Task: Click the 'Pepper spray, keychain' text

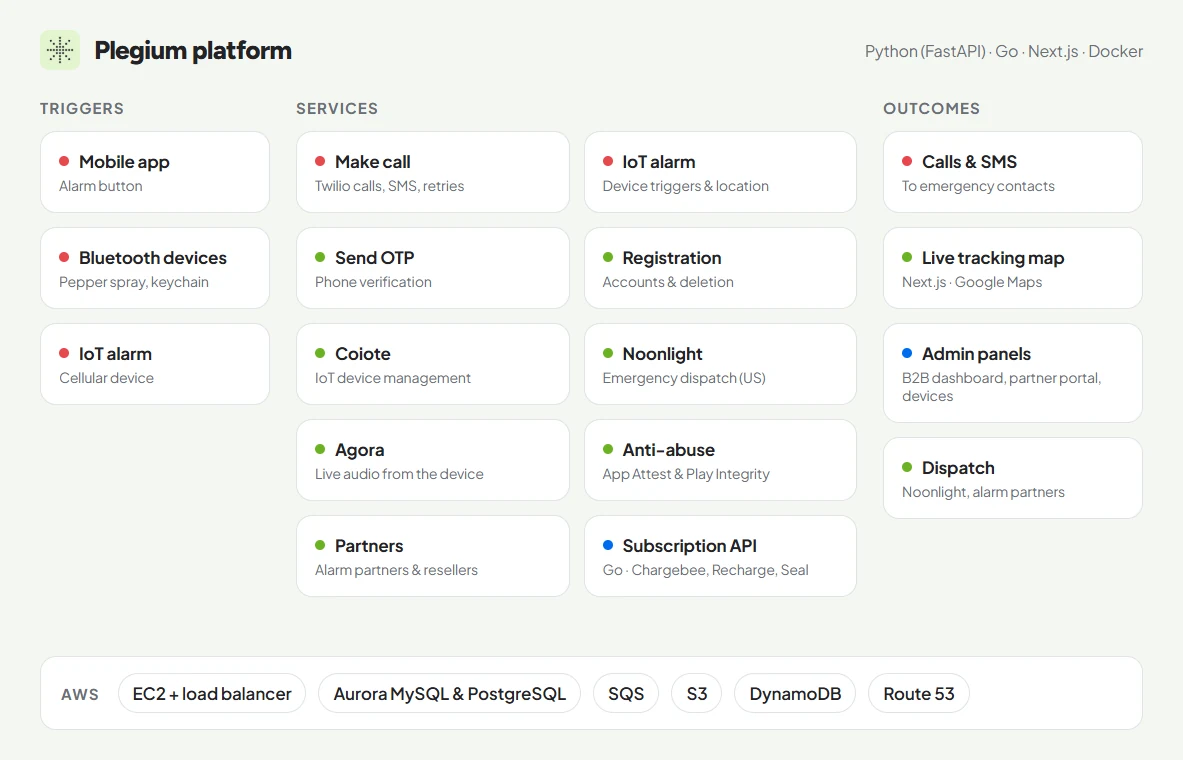Action: (134, 282)
